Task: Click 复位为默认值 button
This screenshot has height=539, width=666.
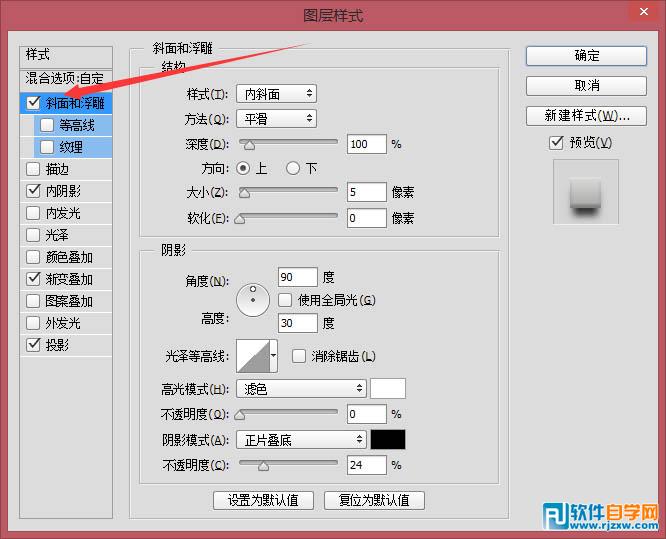Action: click(374, 500)
